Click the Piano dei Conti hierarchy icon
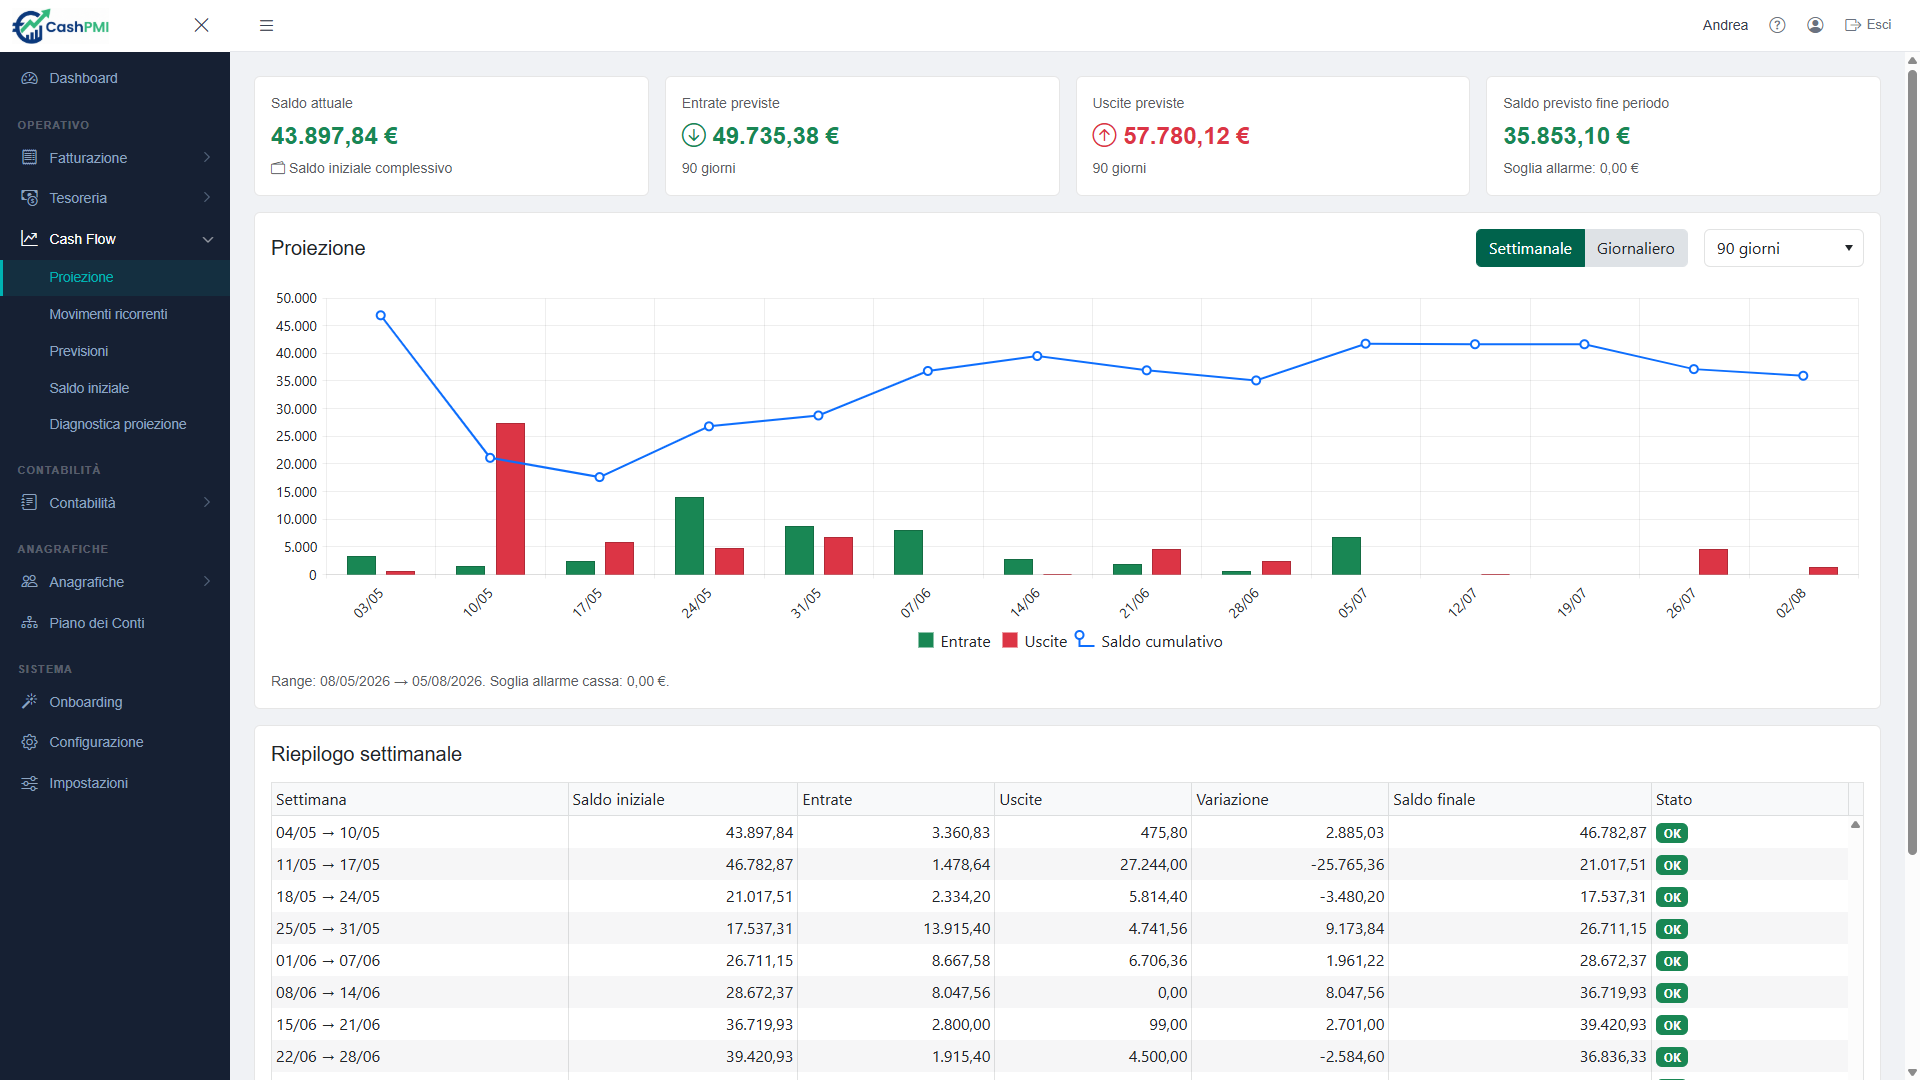 (x=30, y=623)
